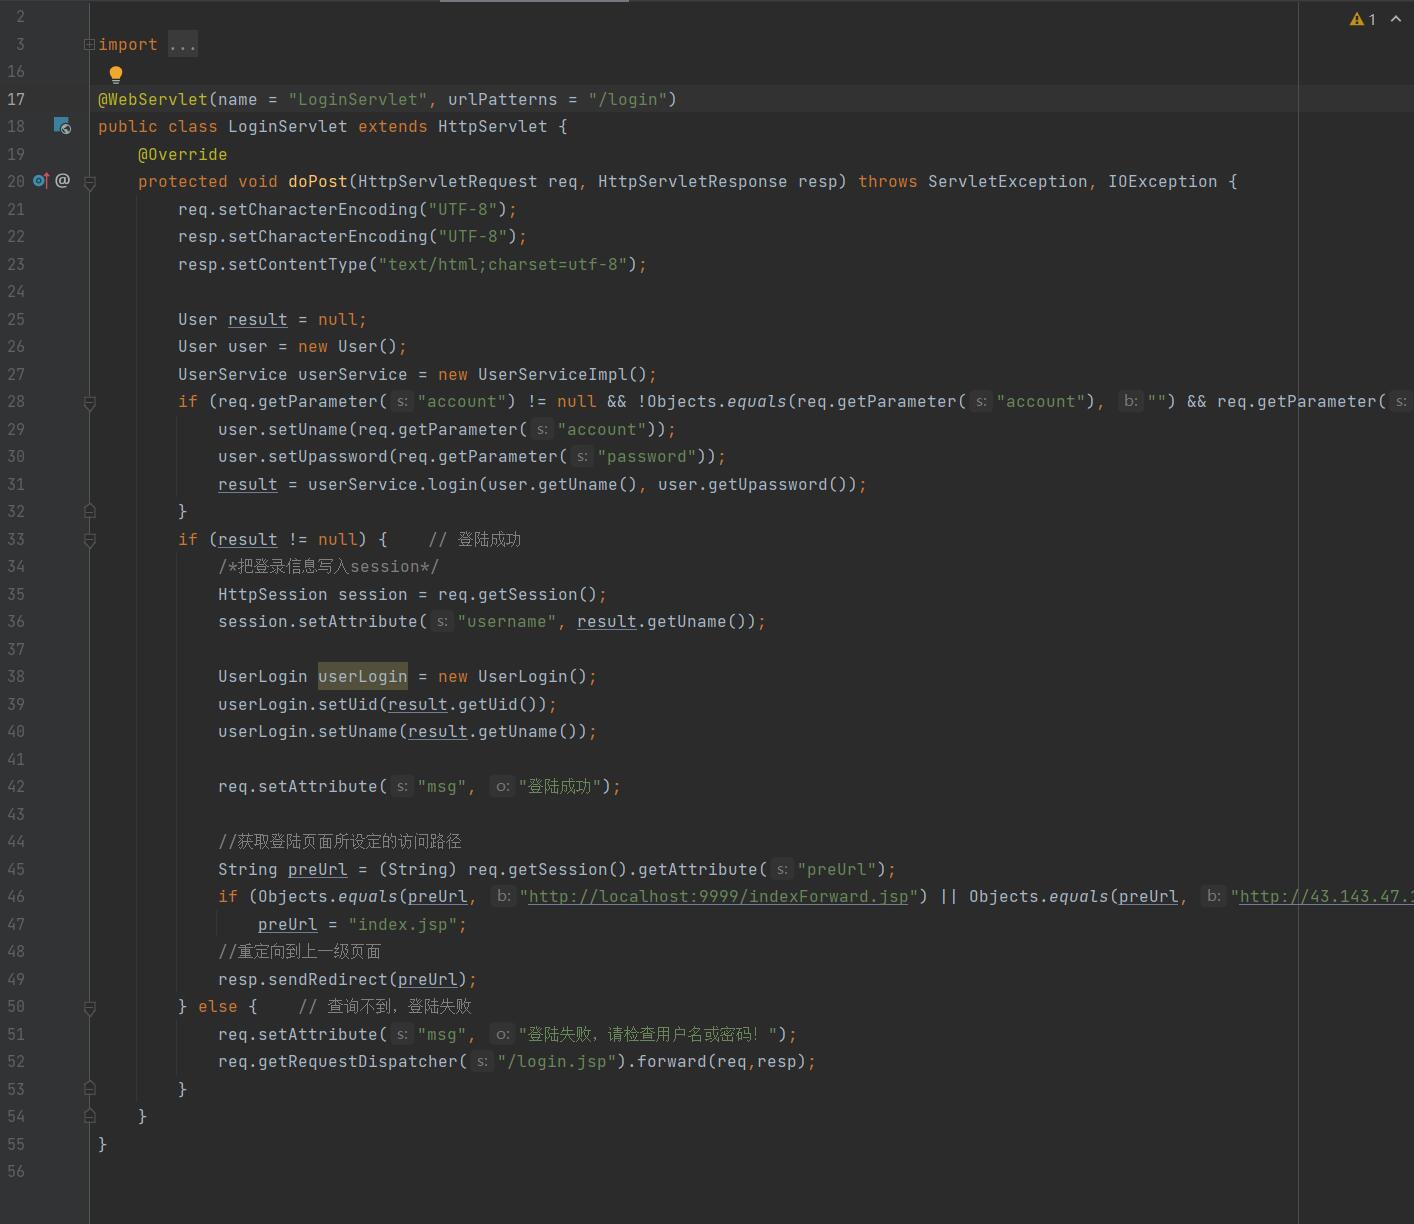1414x1224 pixels.
Task: Click the "s:" parameter hint on line 52
Action: [482, 1062]
